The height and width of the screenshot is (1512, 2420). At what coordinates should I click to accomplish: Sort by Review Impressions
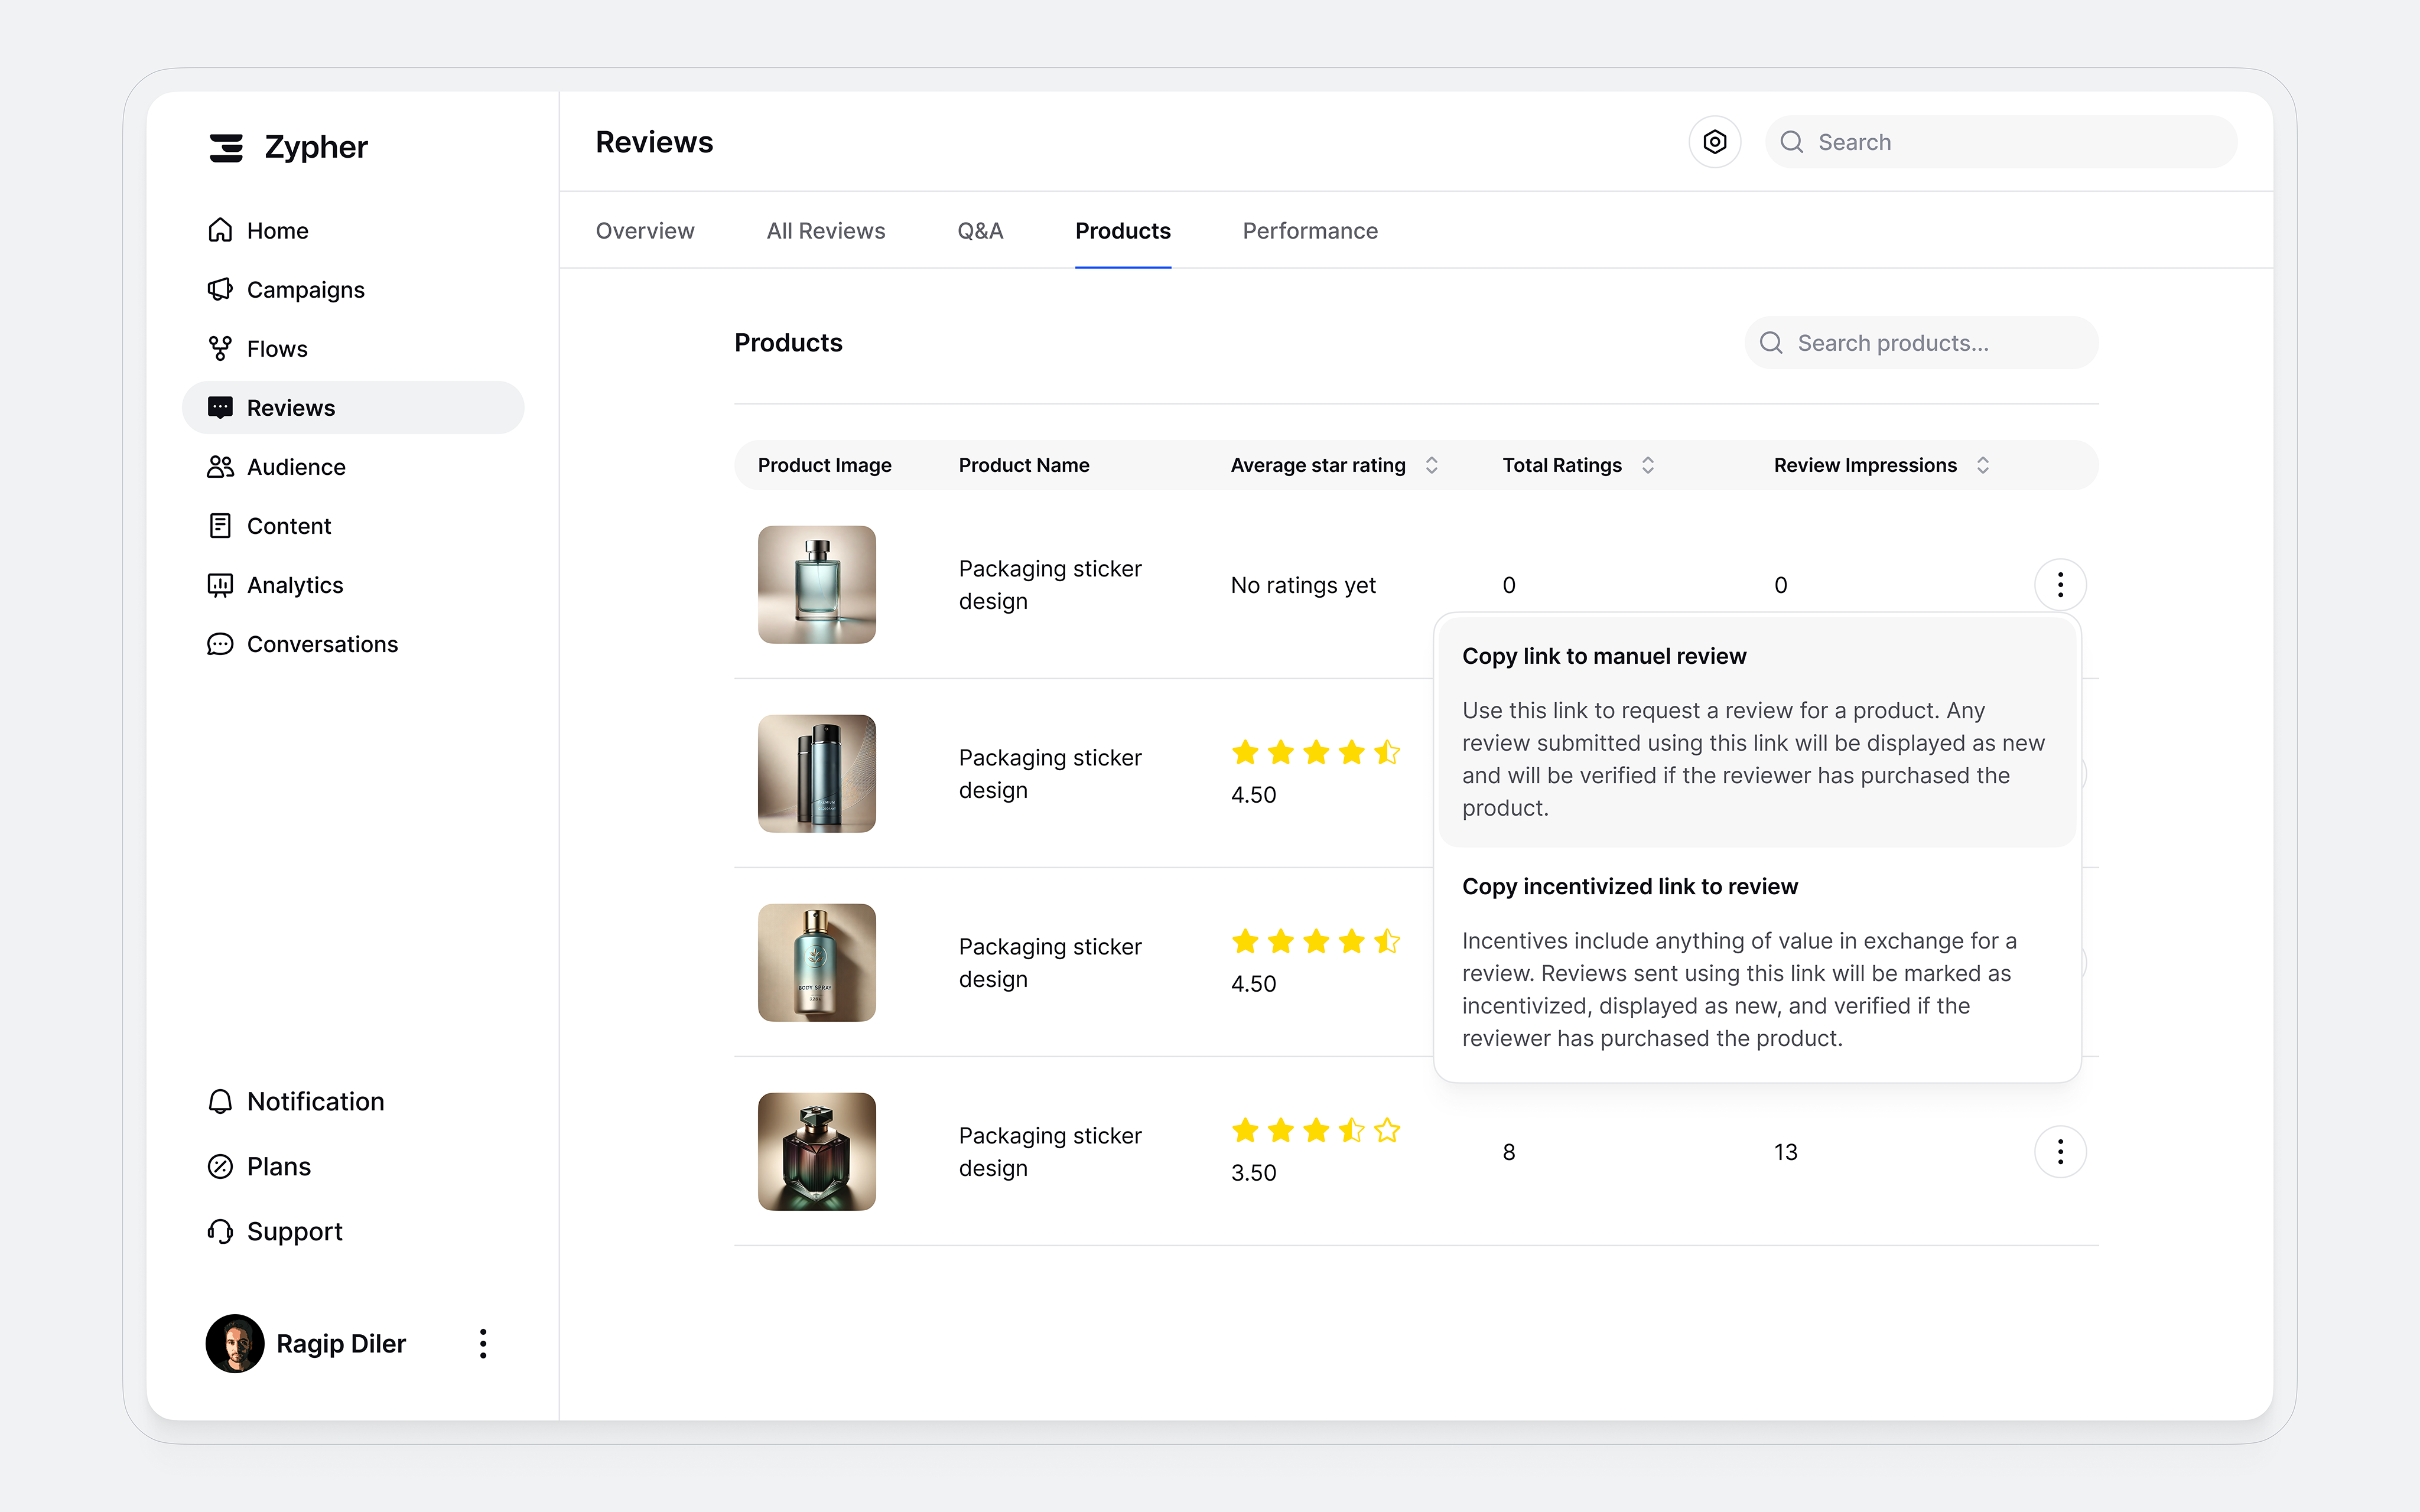[1984, 464]
